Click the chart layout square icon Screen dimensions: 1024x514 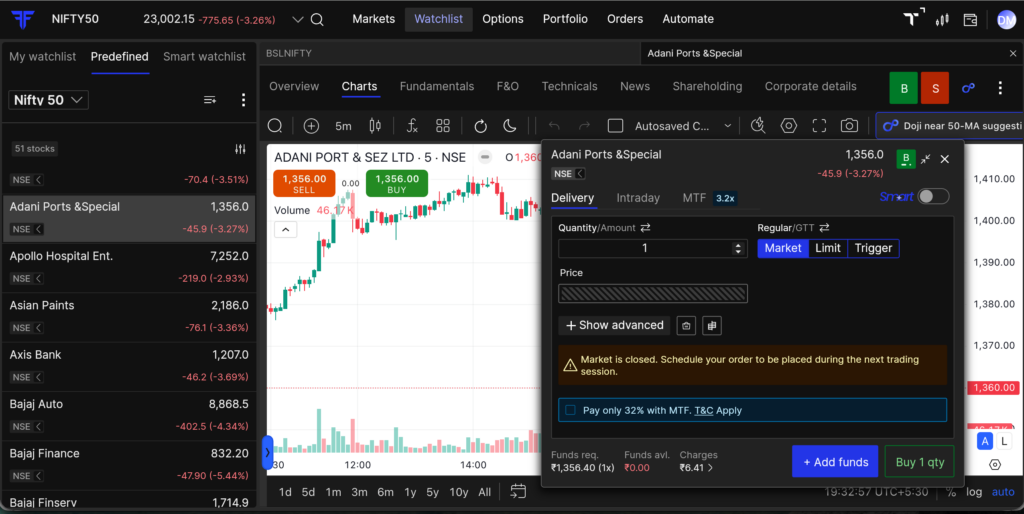coord(615,125)
